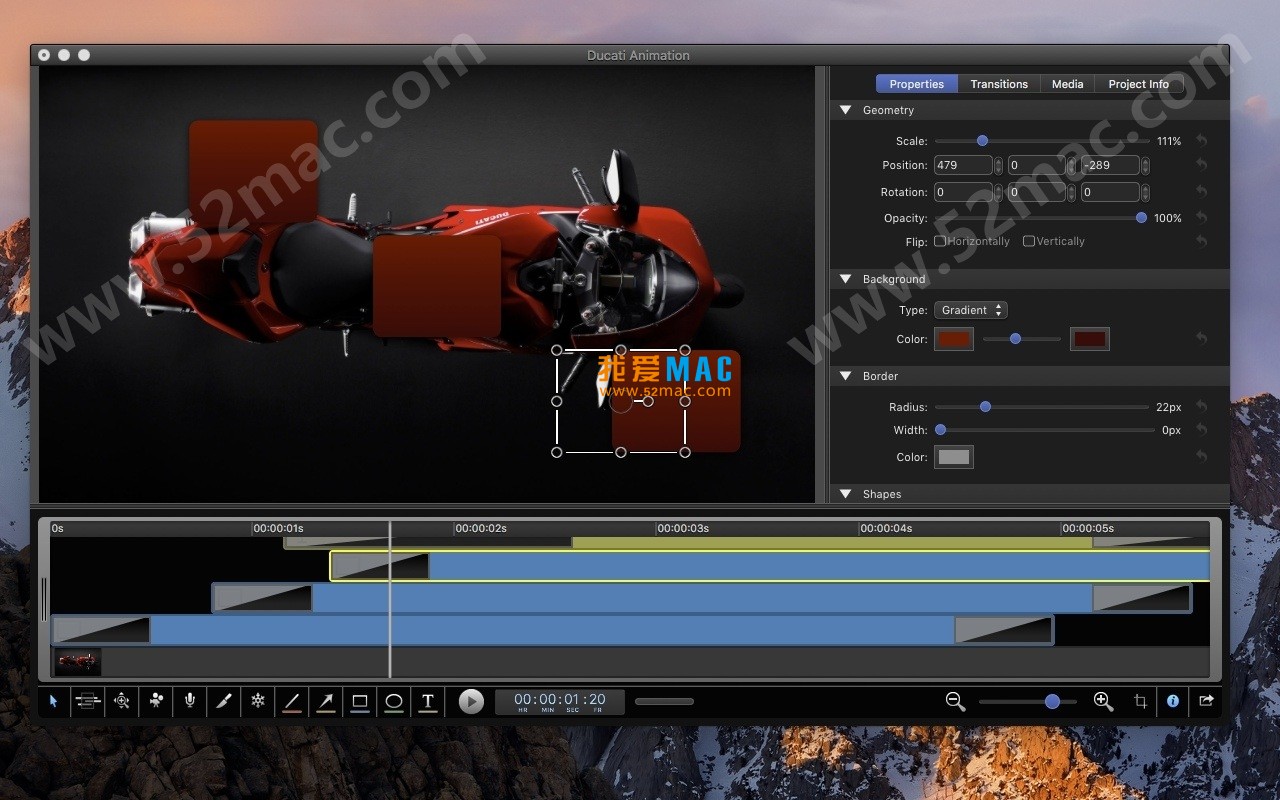Viewport: 1280px width, 800px height.
Task: Click stepper beside first Rotation field
Action: tap(998, 192)
